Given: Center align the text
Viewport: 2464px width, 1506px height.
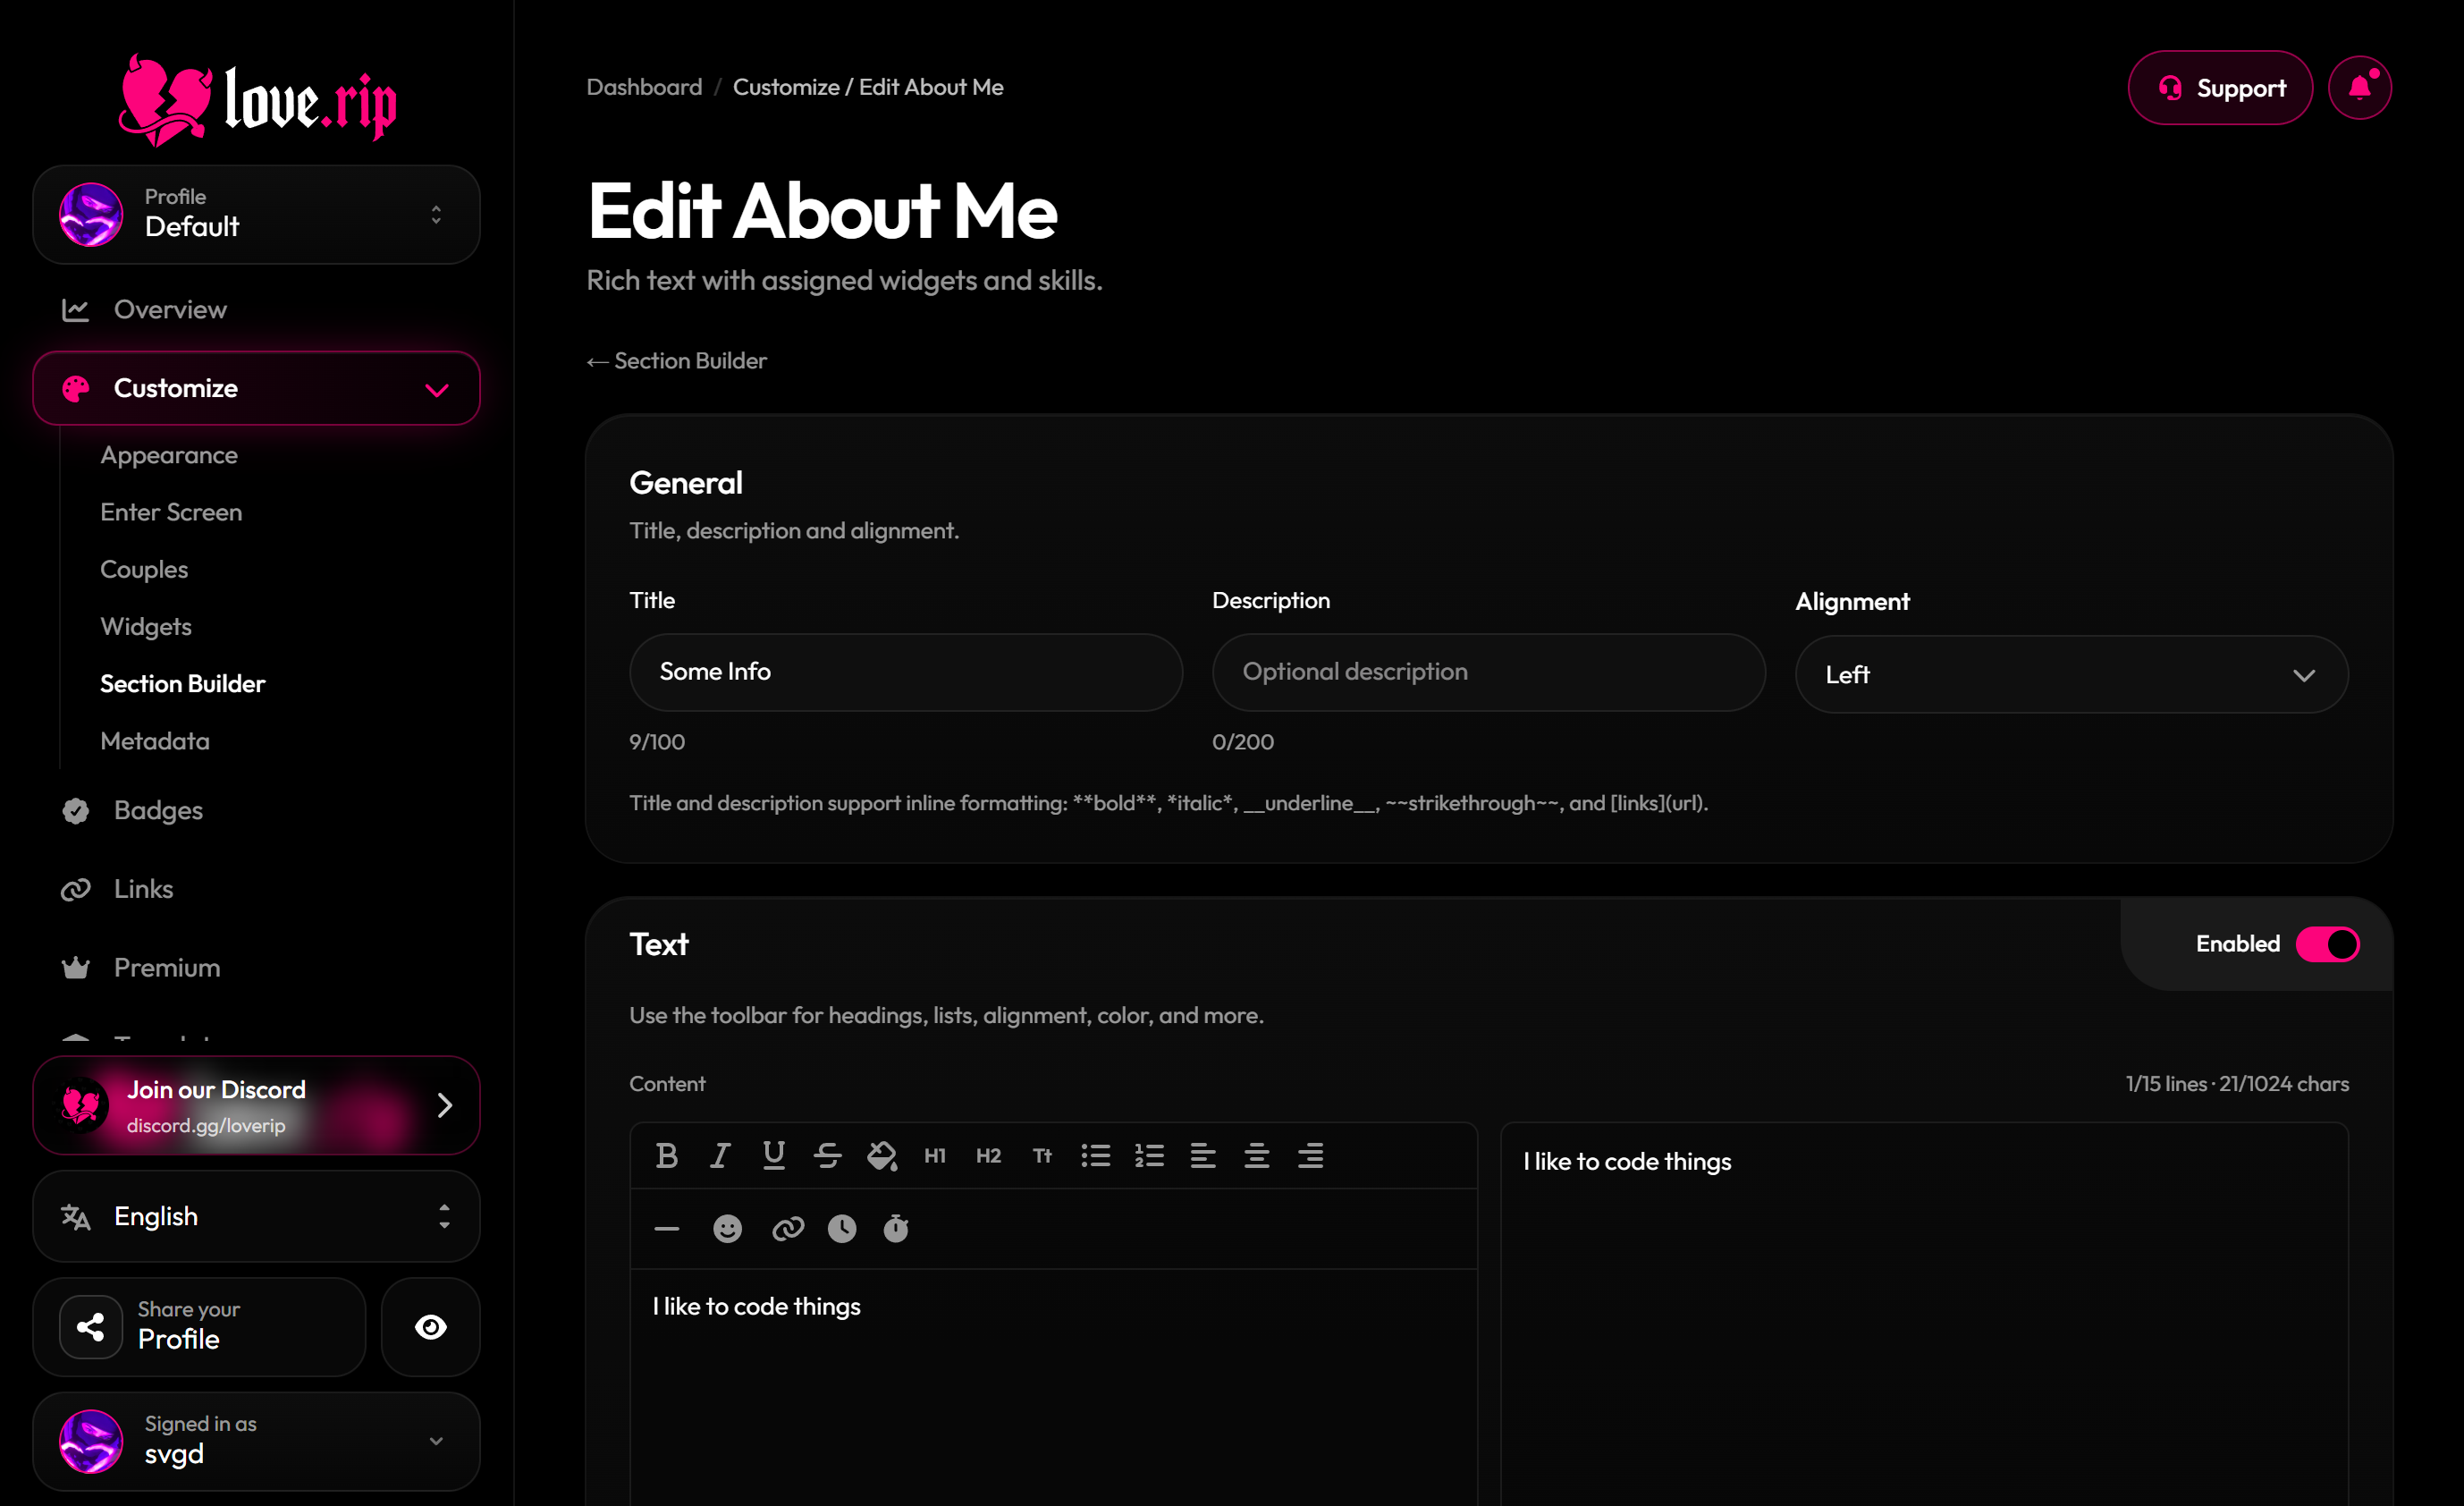Looking at the screenshot, I should pyautogui.click(x=1257, y=1156).
